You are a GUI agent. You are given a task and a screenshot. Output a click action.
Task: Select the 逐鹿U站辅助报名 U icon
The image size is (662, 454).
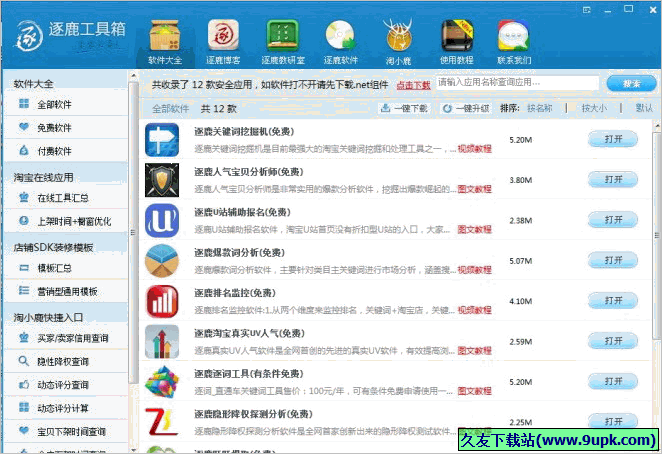pos(162,220)
